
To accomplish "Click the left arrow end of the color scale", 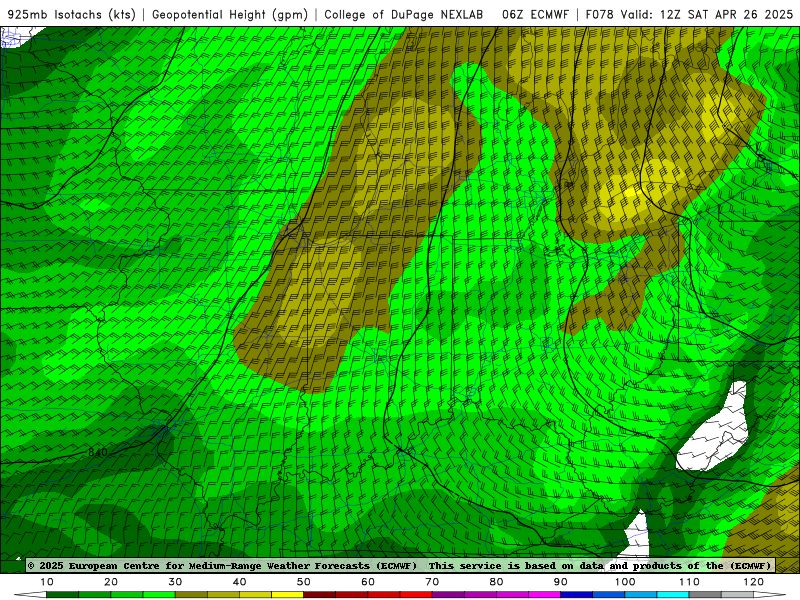I will pyautogui.click(x=30, y=595).
